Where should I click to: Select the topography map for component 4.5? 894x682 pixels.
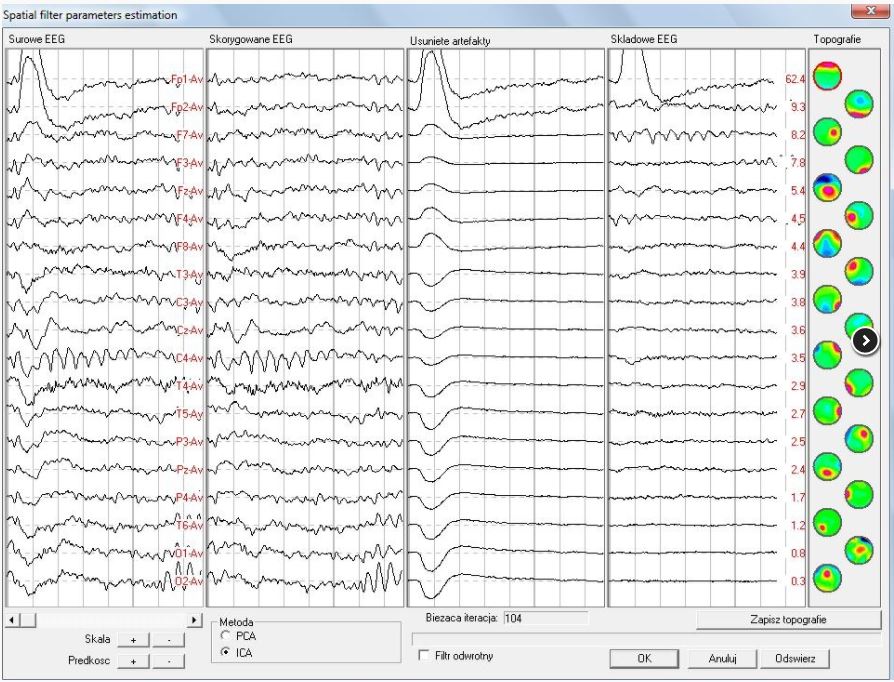coord(859,216)
